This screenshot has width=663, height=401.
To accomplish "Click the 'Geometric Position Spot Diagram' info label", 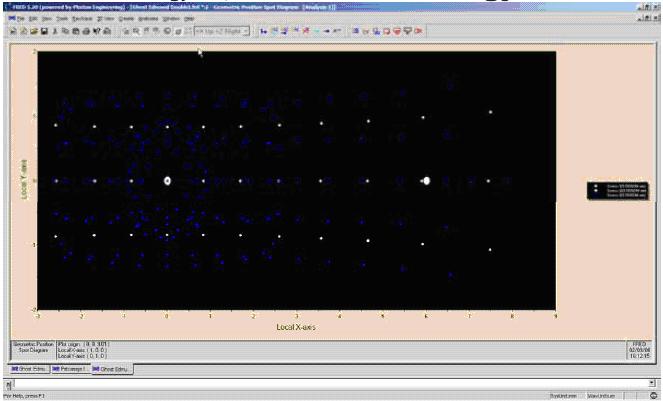I will [33, 347].
